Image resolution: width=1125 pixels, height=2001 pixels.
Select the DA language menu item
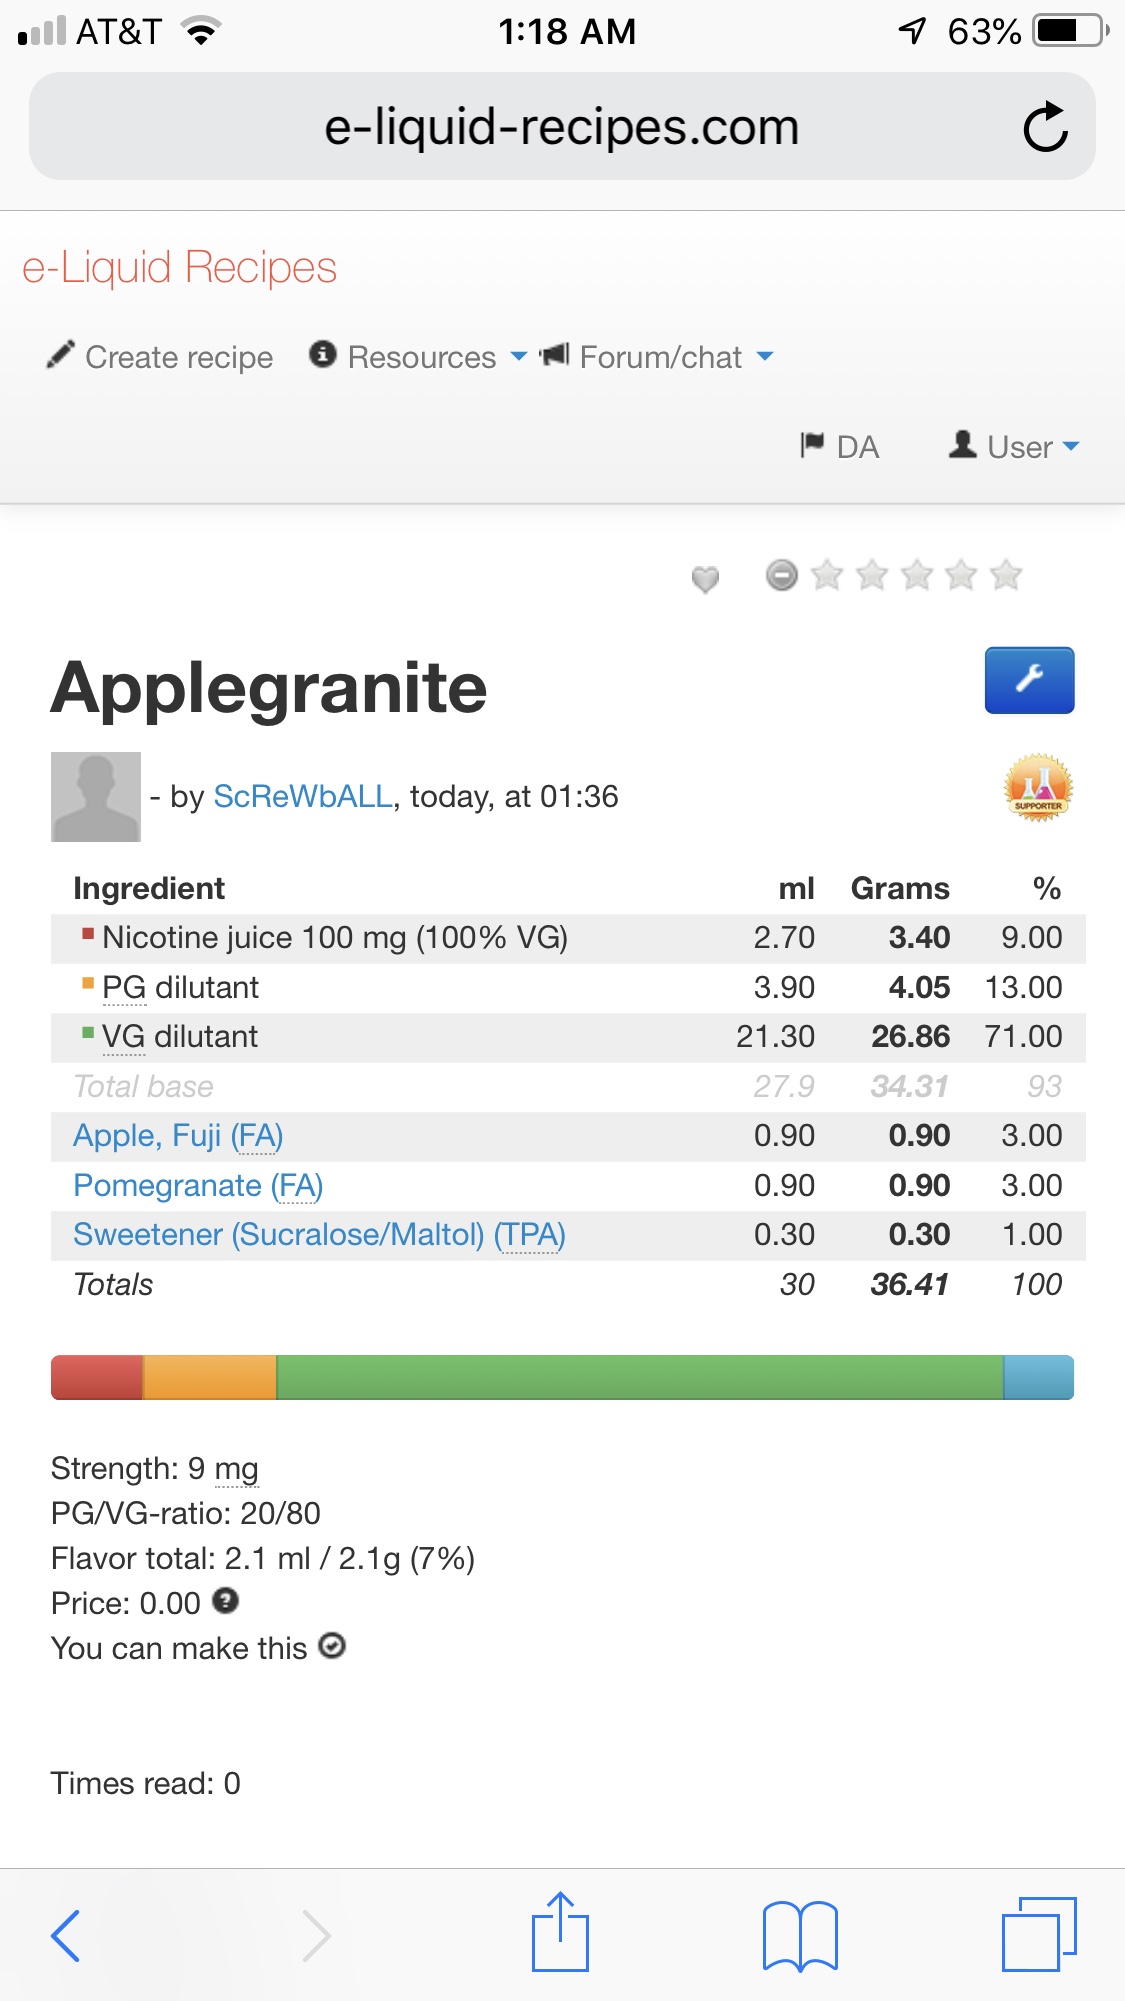pos(840,446)
